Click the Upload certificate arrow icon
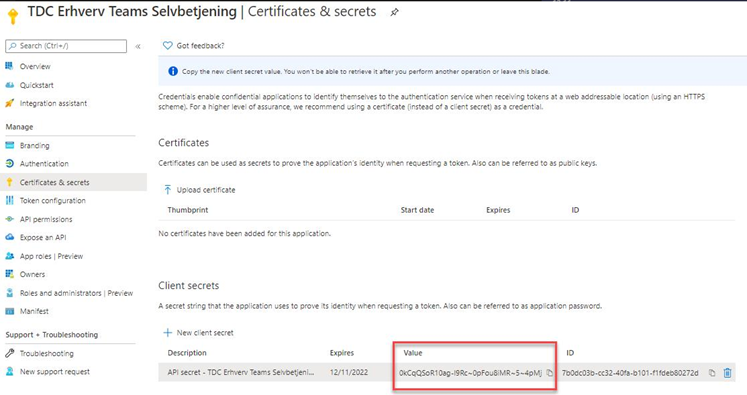Image resolution: width=747 pixels, height=395 pixels. point(168,190)
